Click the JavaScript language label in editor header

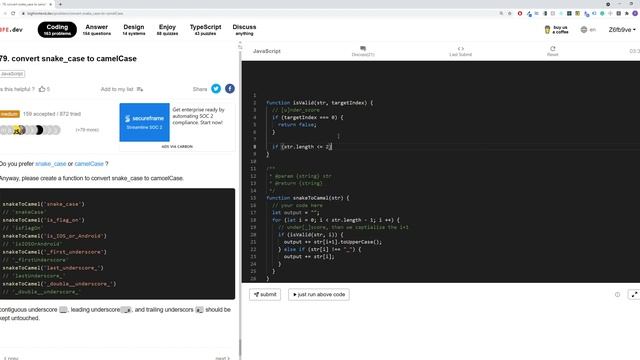(267, 51)
